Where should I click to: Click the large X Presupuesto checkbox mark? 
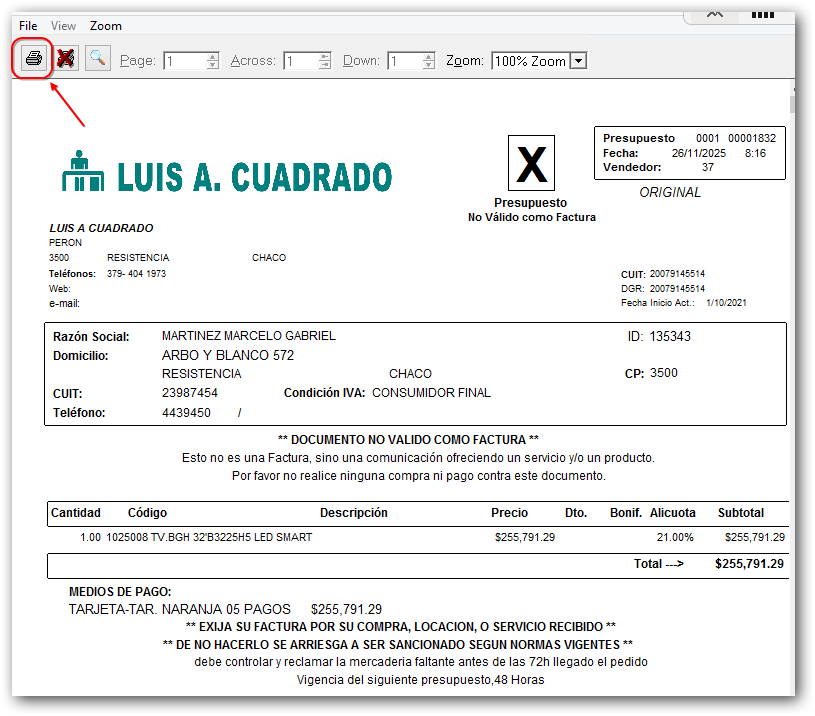coord(531,164)
